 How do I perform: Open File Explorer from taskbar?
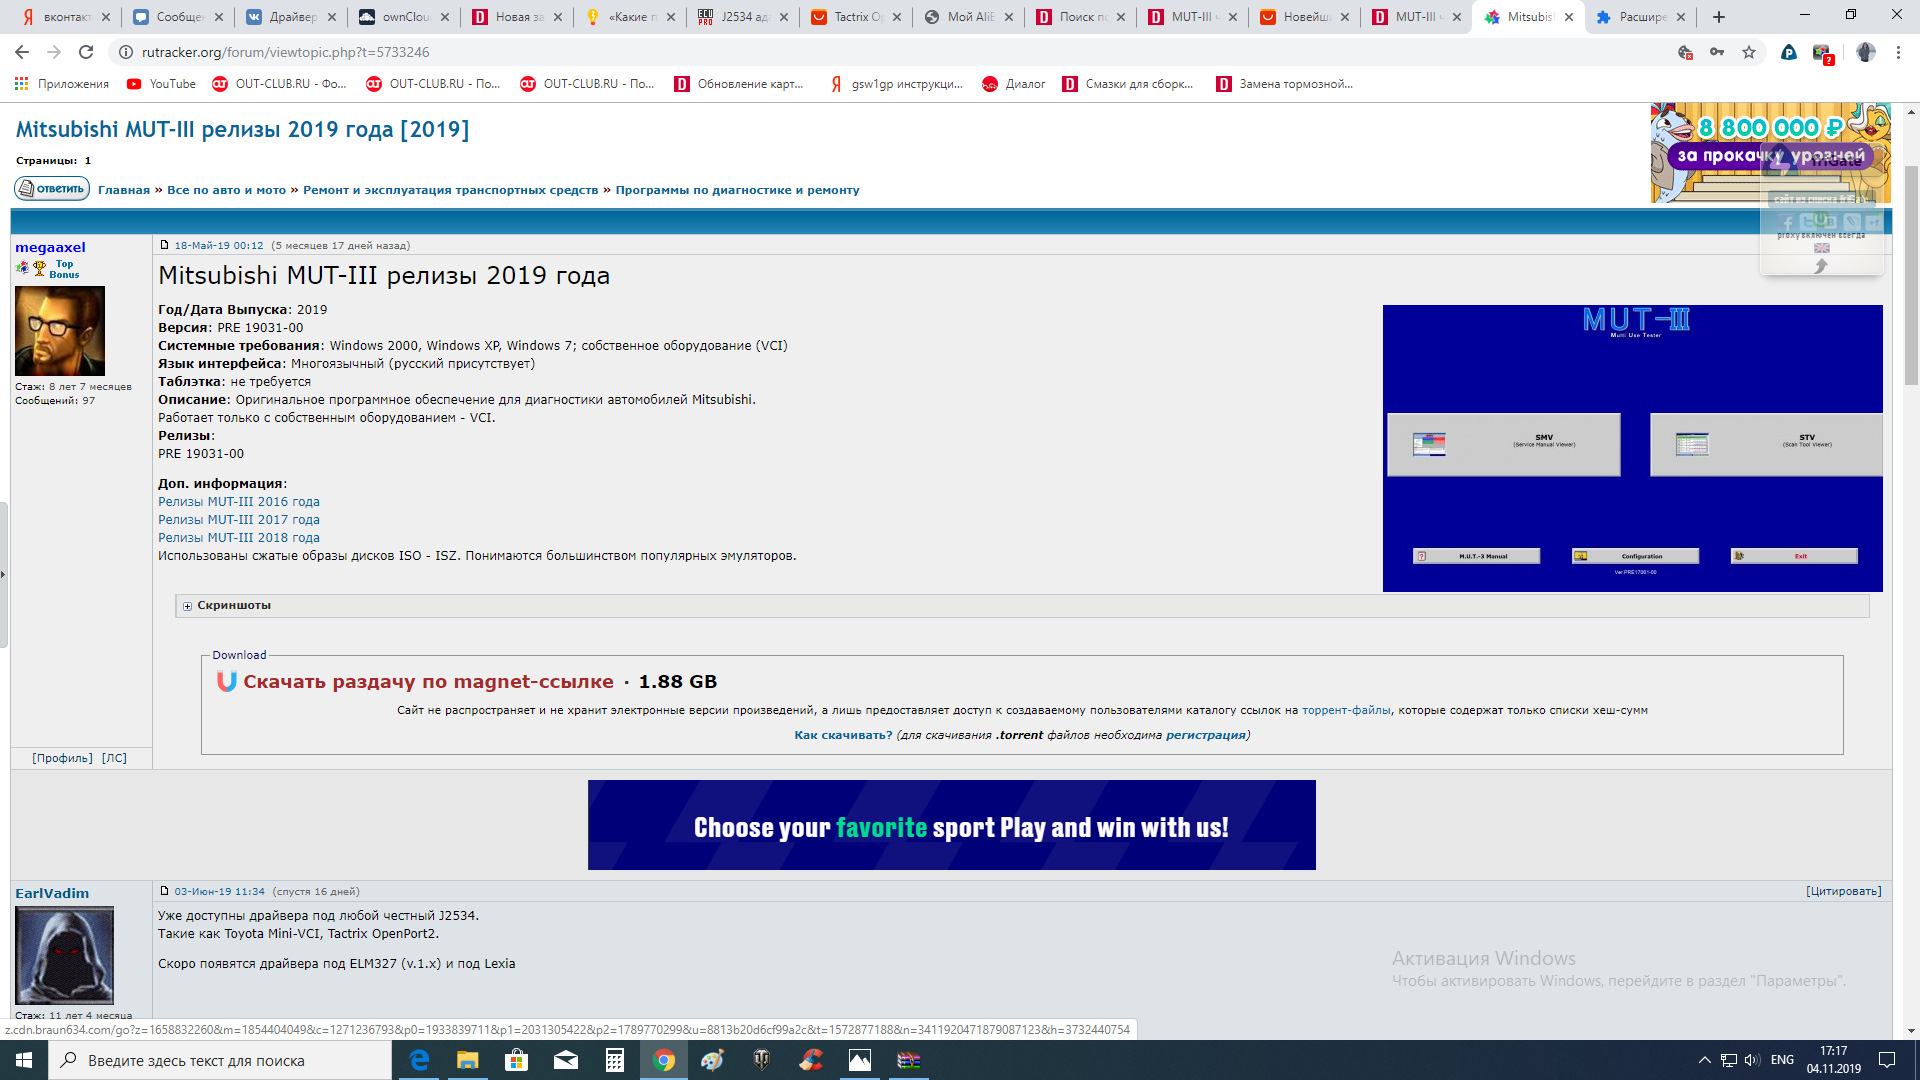[x=467, y=1060]
